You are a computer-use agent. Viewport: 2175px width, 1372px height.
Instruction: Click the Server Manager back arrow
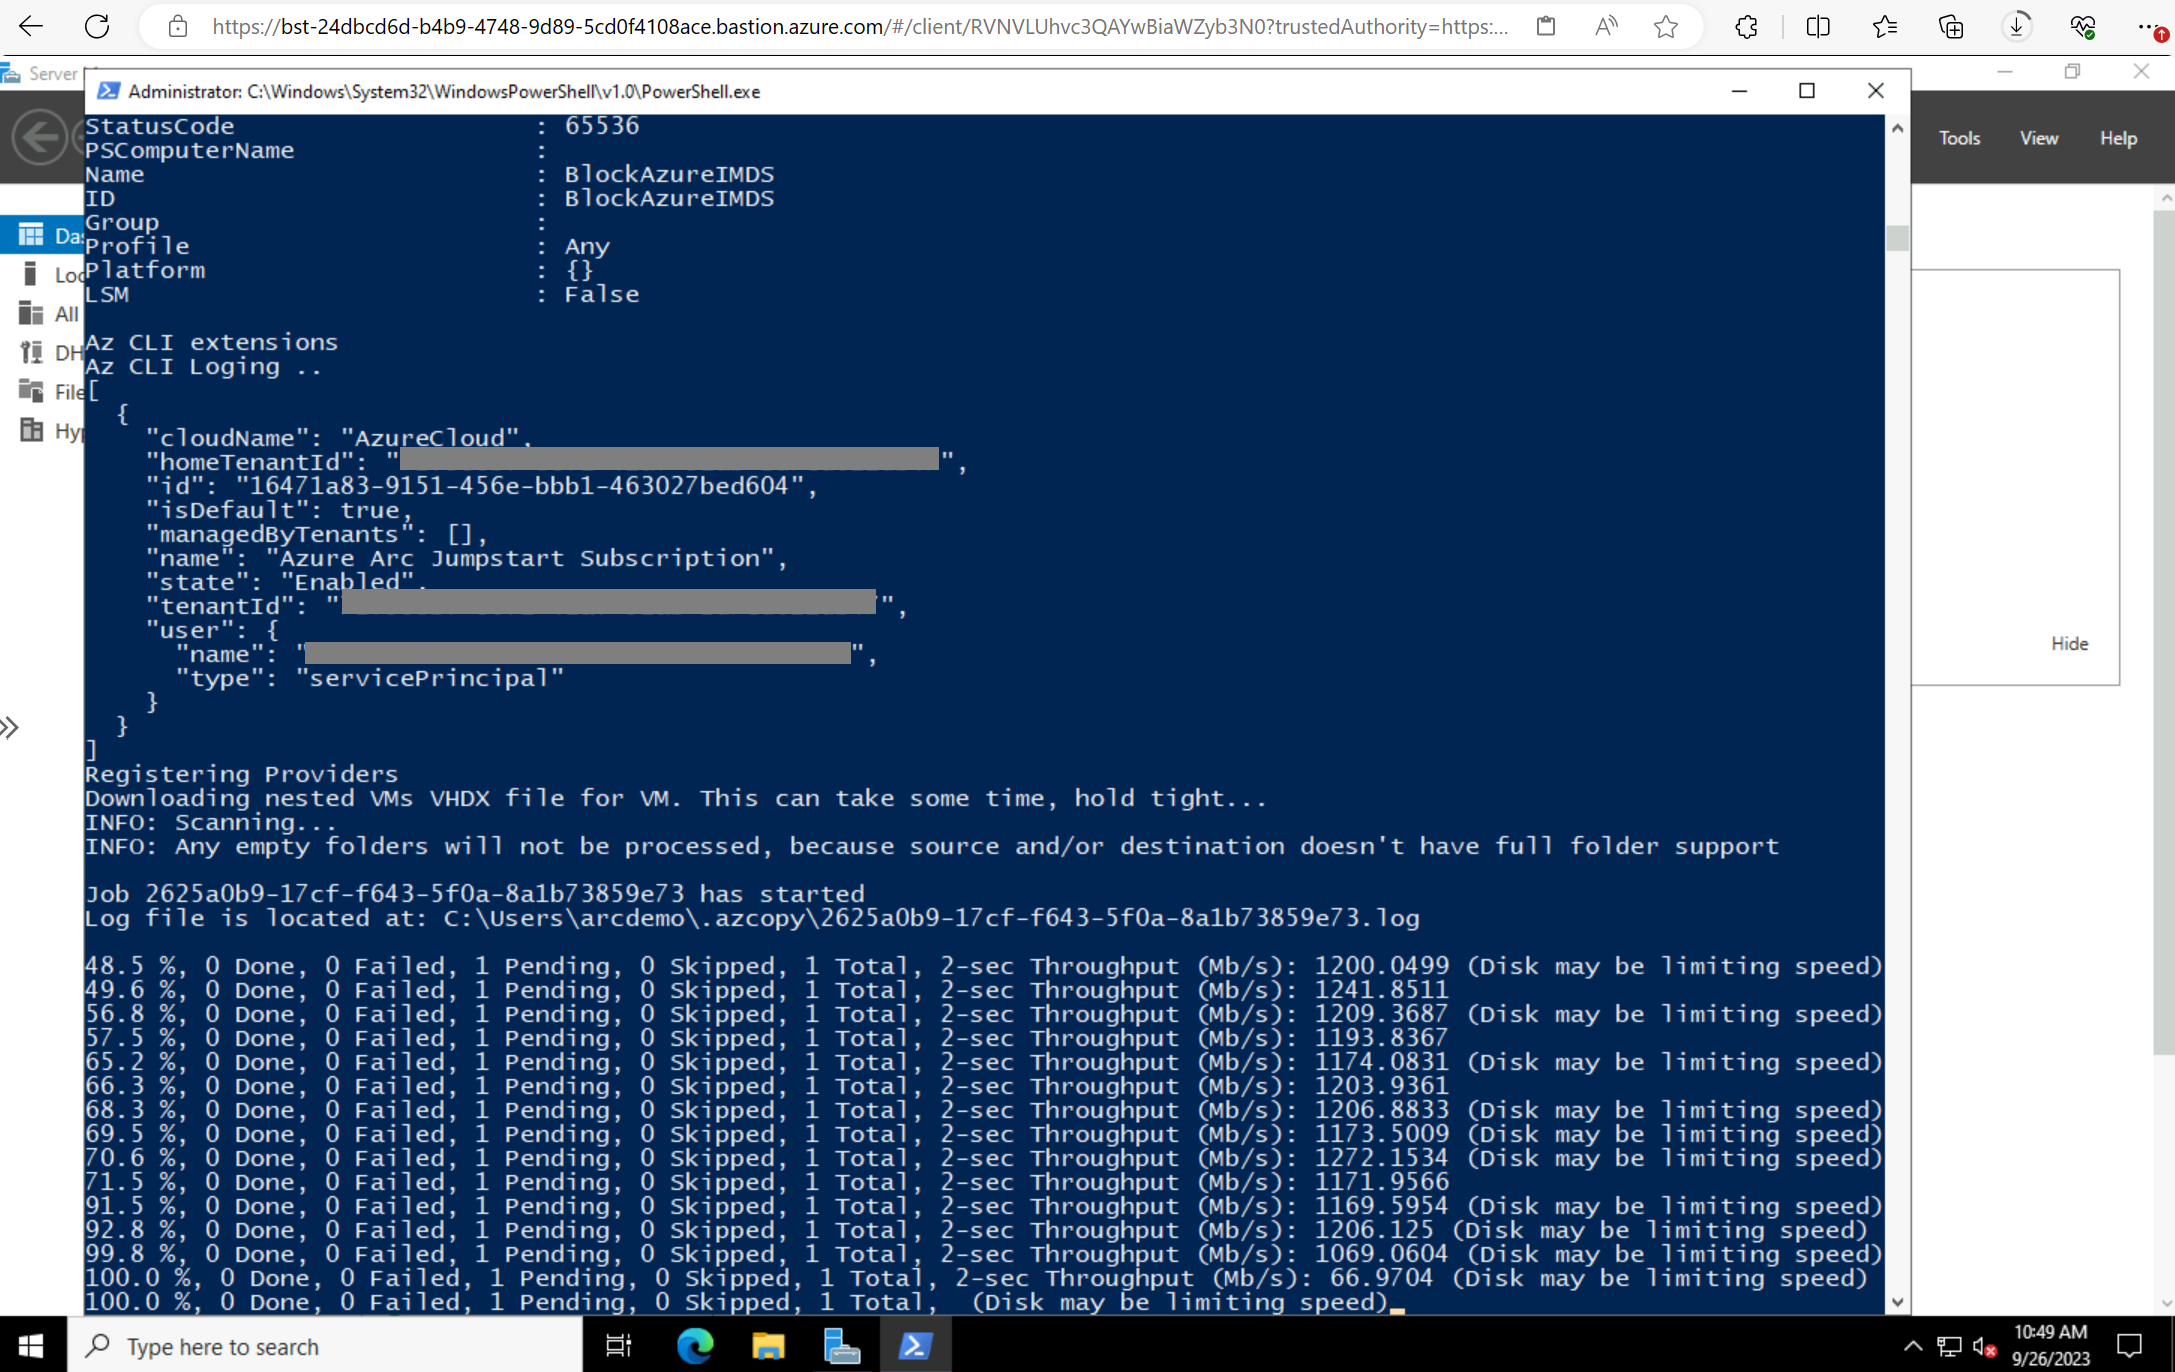[x=40, y=137]
